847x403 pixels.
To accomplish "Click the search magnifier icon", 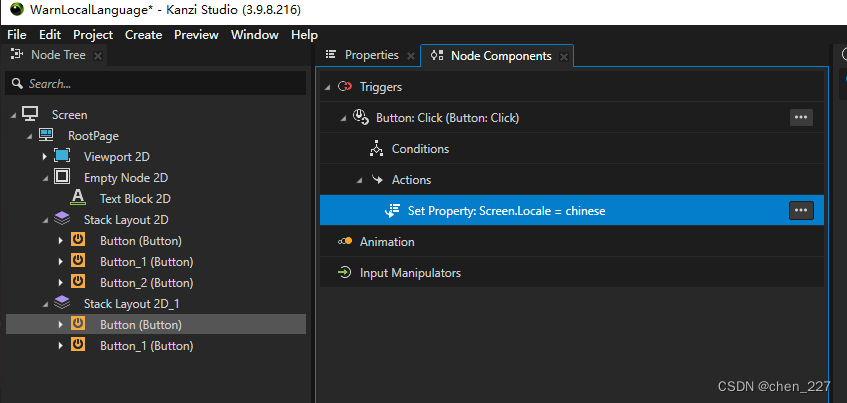I will pyautogui.click(x=17, y=84).
